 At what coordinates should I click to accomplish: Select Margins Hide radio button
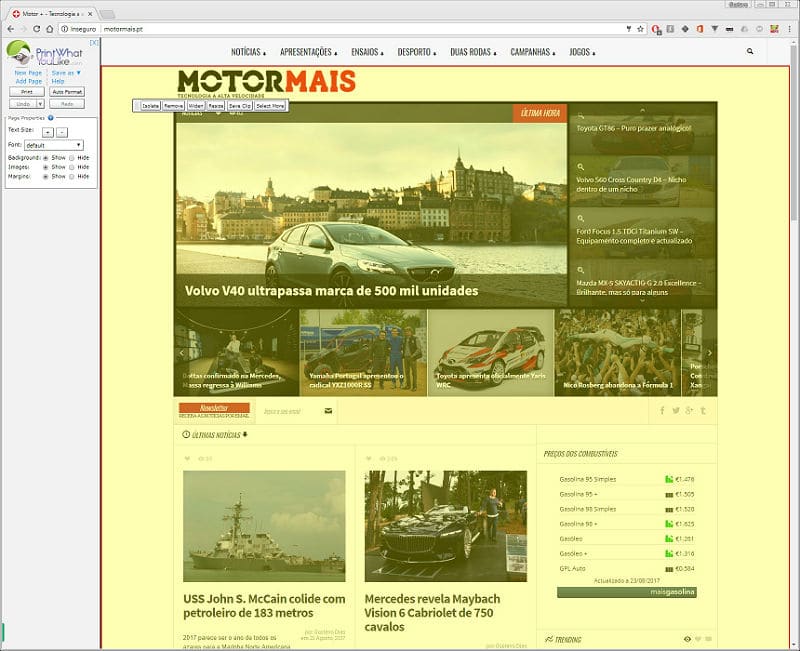coord(71,177)
